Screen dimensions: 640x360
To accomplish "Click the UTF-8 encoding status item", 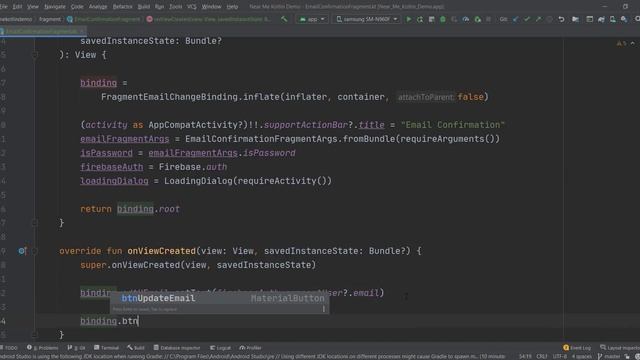I will tap(559, 356).
